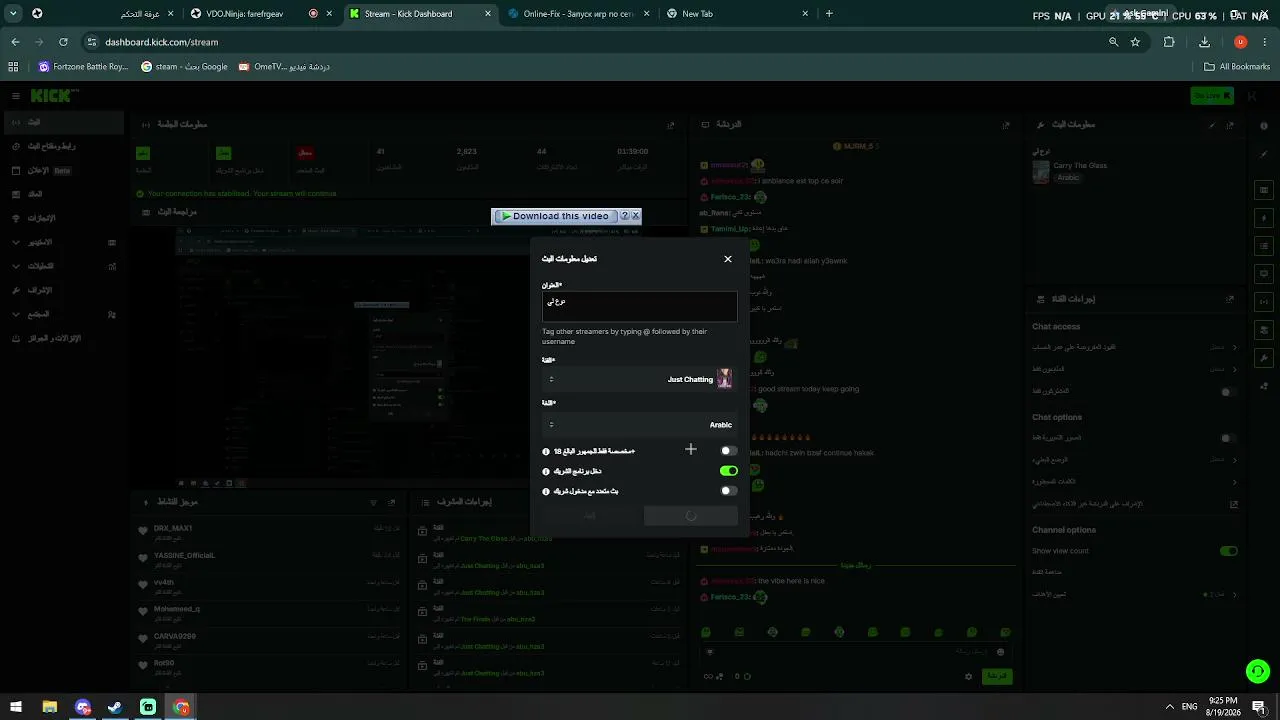
Task: Click the pencil icon in right rail
Action: click(1264, 155)
